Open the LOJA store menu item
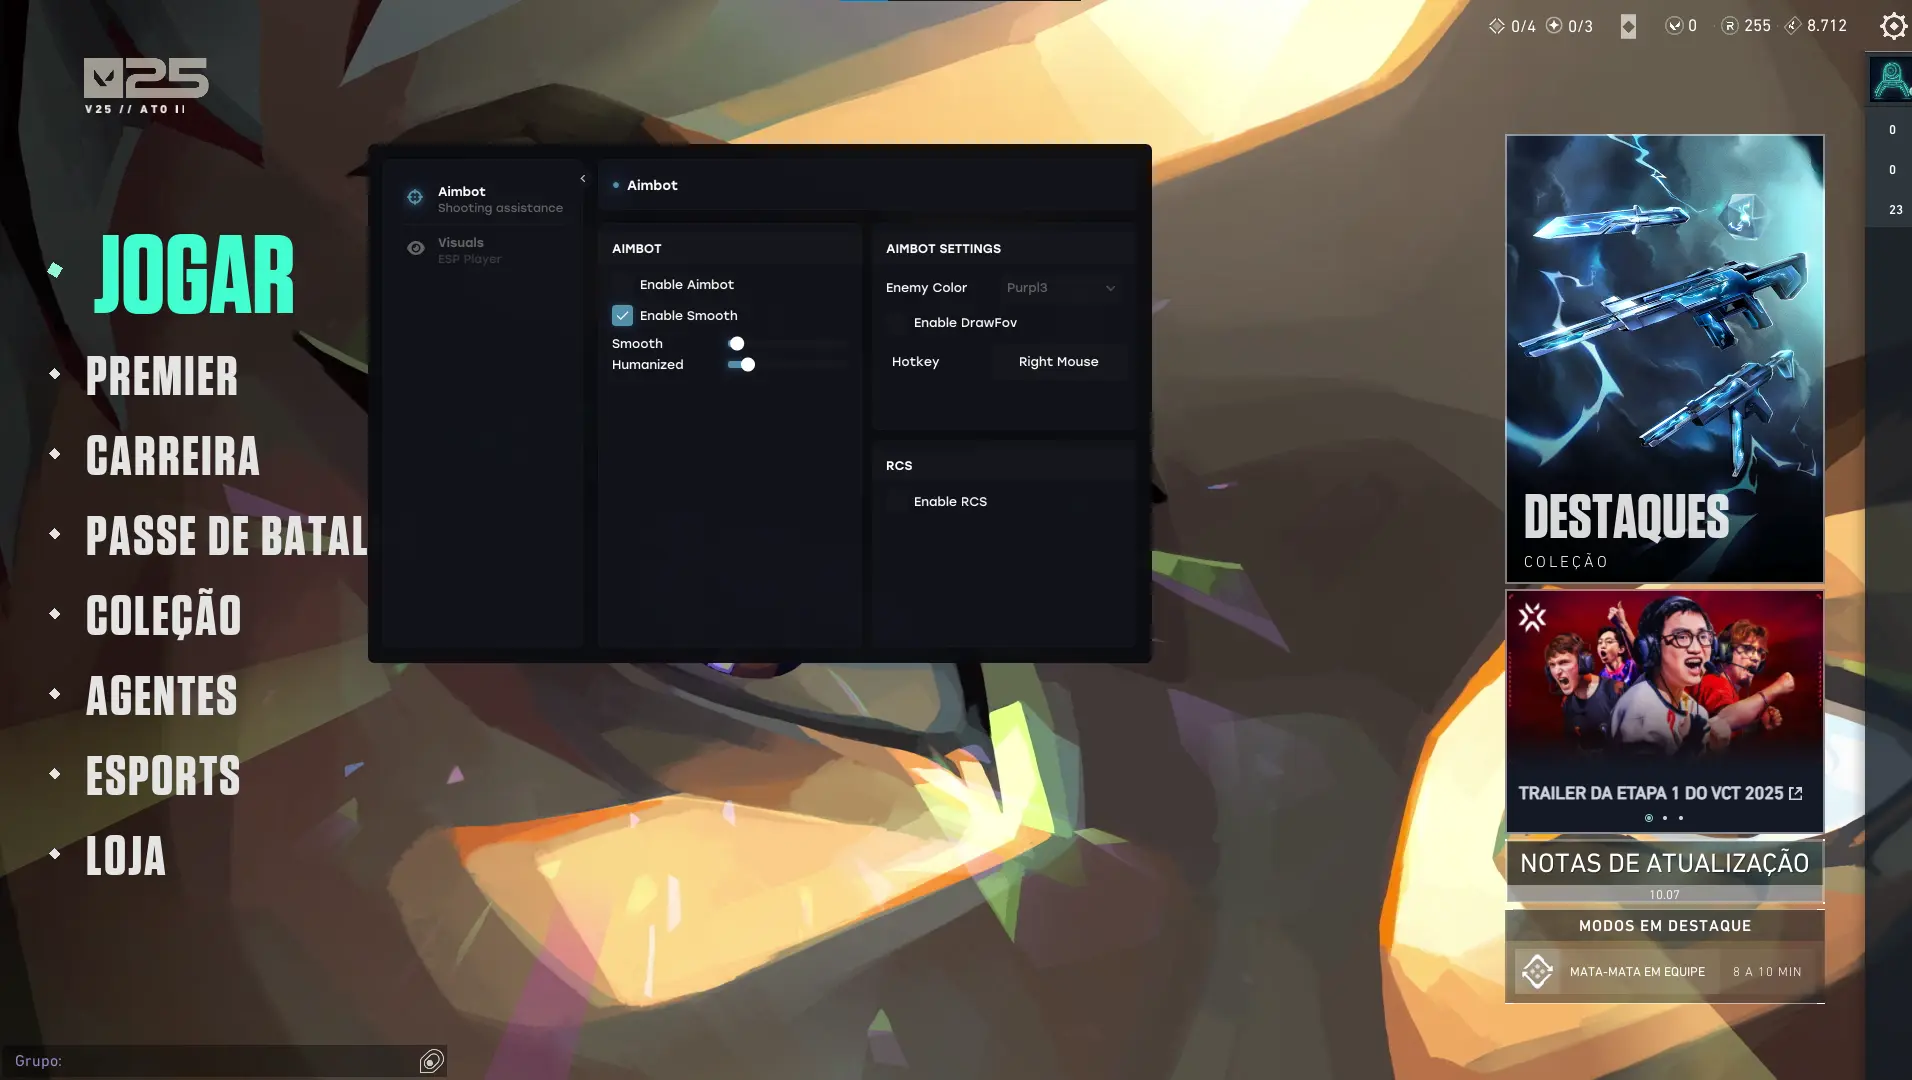 (126, 856)
